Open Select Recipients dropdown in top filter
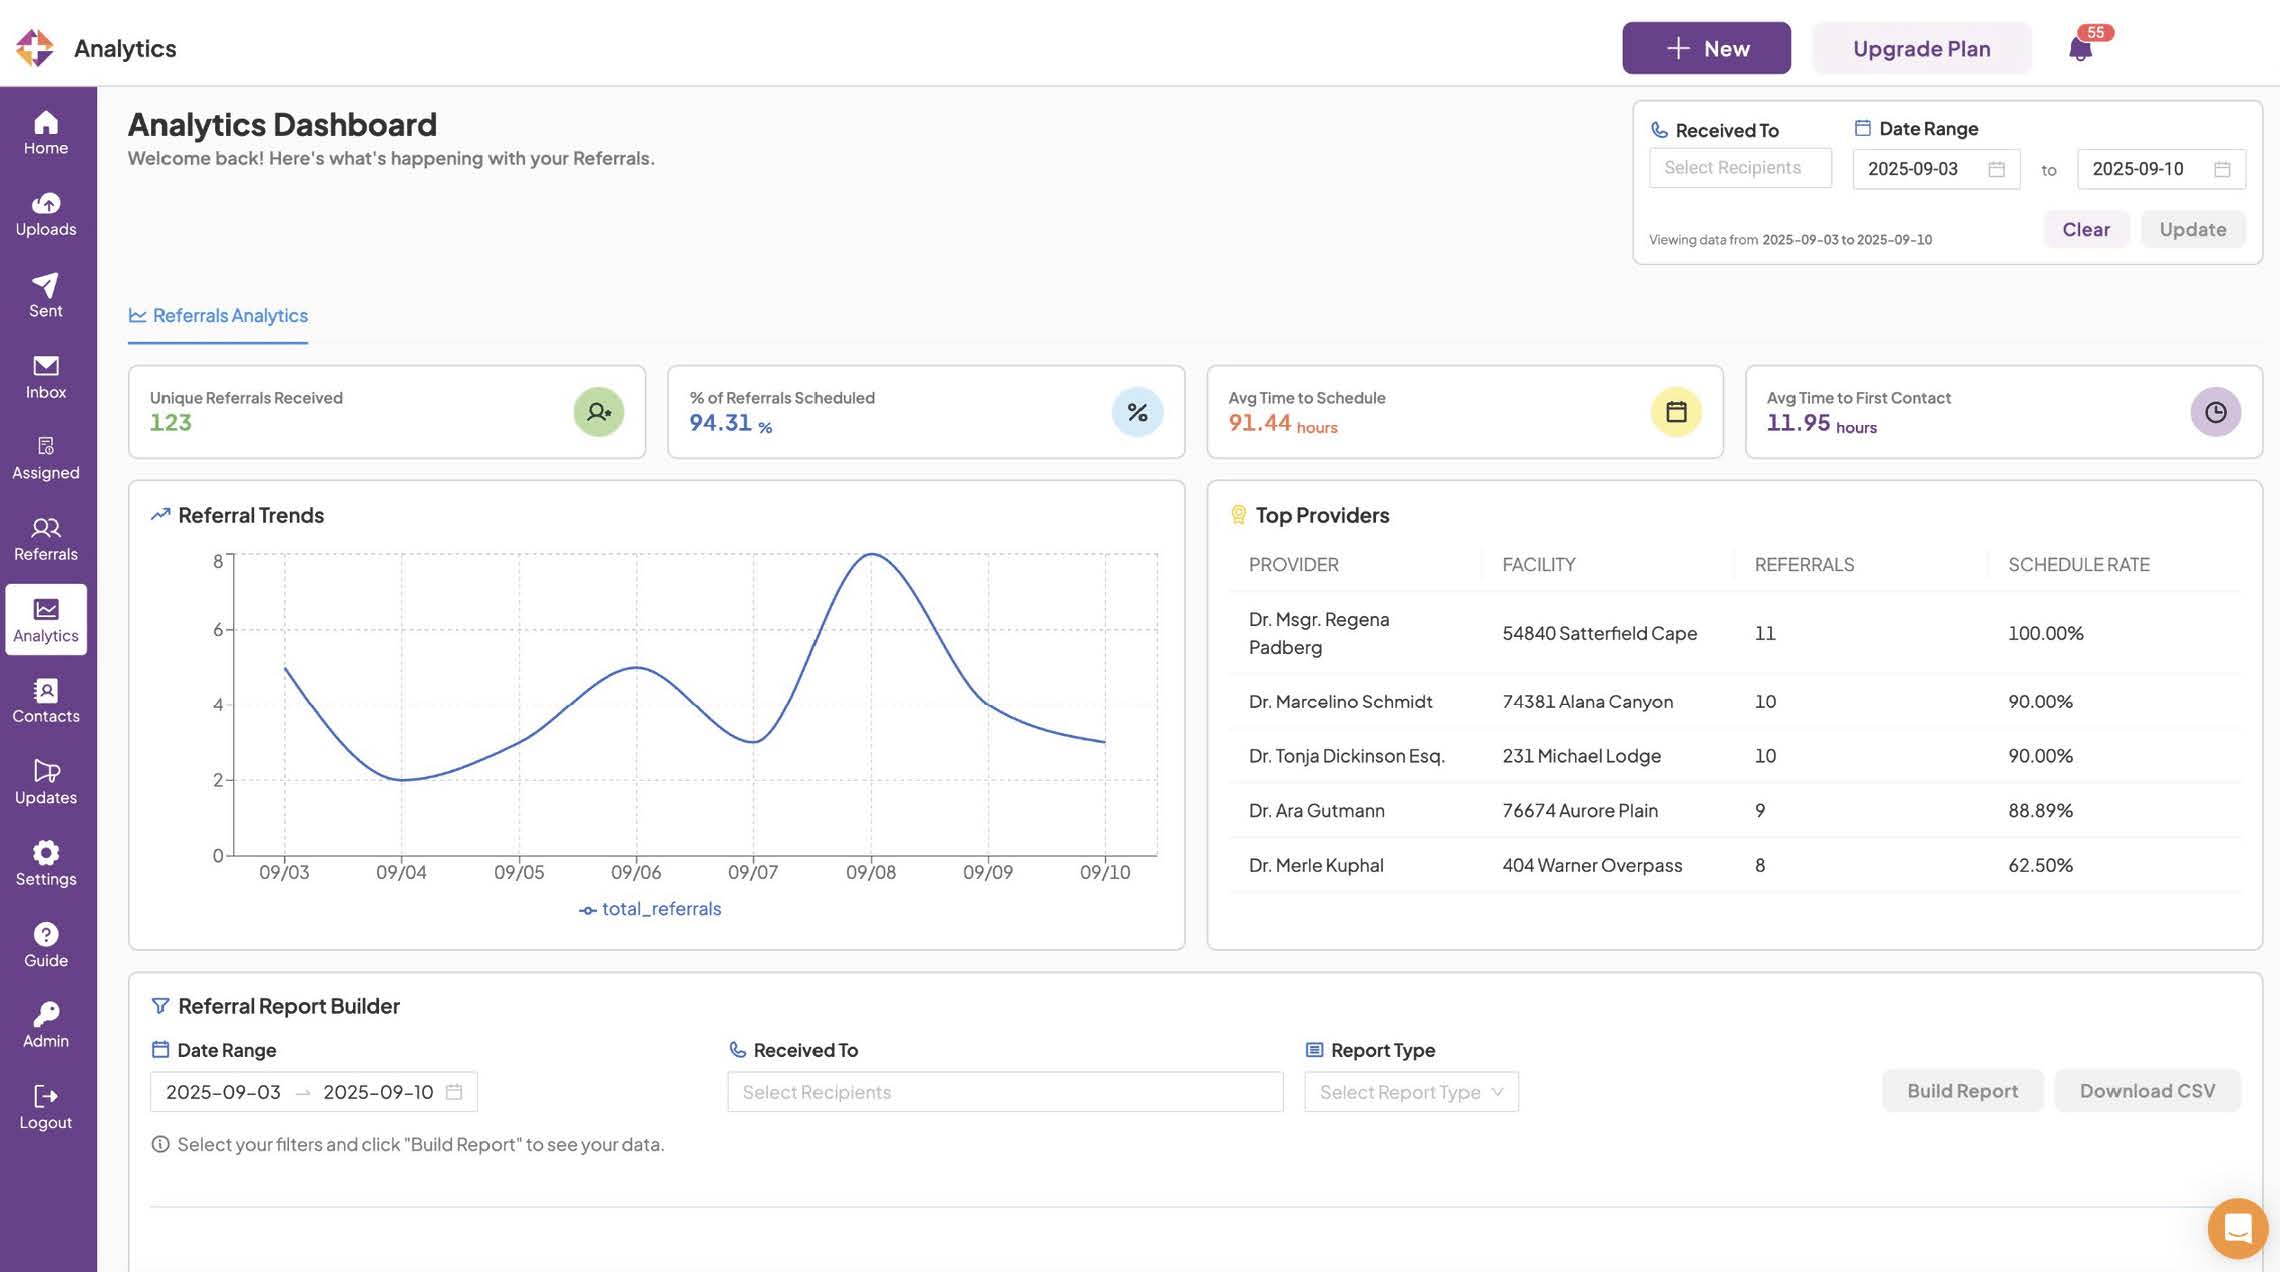This screenshot has height=1272, width=2280. point(1739,168)
